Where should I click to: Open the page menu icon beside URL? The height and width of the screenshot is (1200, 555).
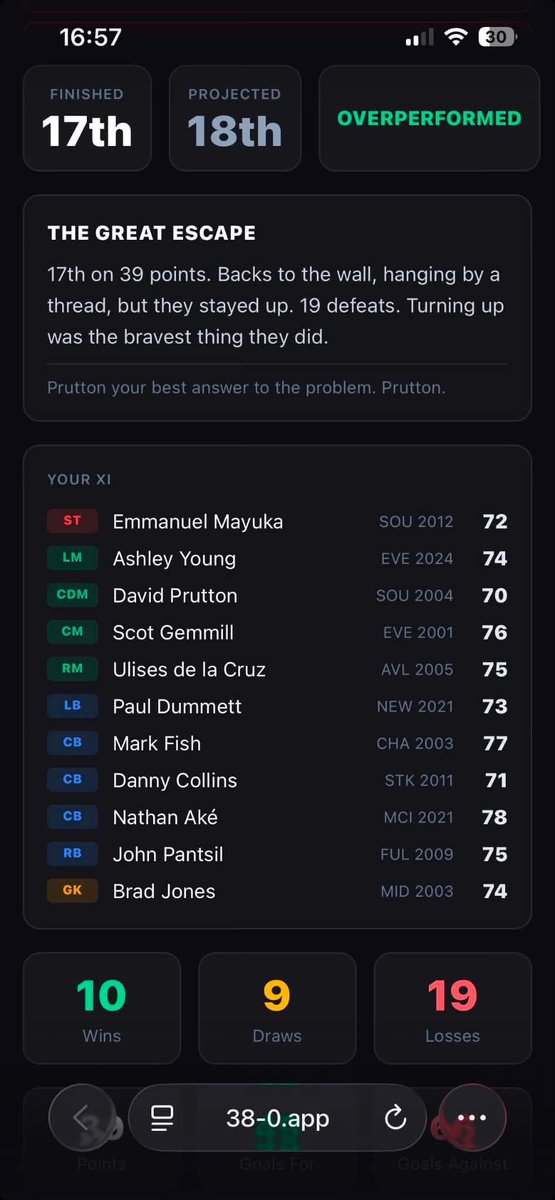[x=162, y=1118]
